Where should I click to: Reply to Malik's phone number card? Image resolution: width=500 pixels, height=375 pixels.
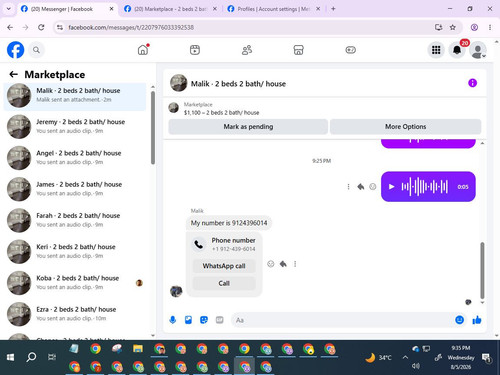(x=283, y=264)
